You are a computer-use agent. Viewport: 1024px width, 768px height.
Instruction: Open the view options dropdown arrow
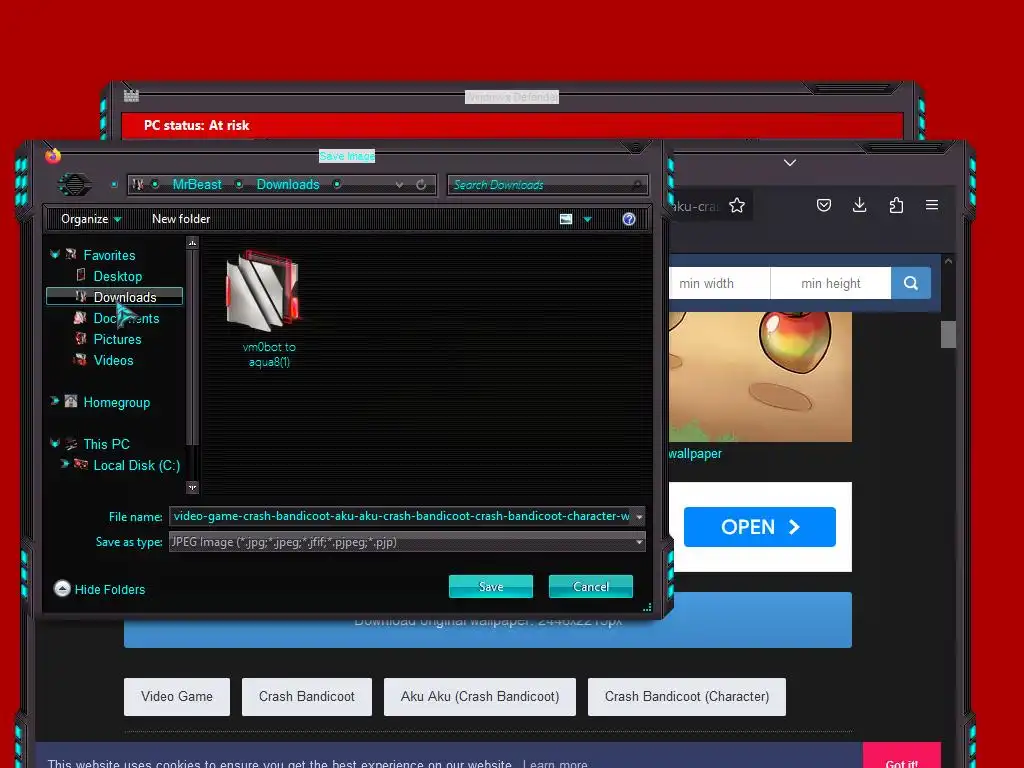tap(587, 219)
